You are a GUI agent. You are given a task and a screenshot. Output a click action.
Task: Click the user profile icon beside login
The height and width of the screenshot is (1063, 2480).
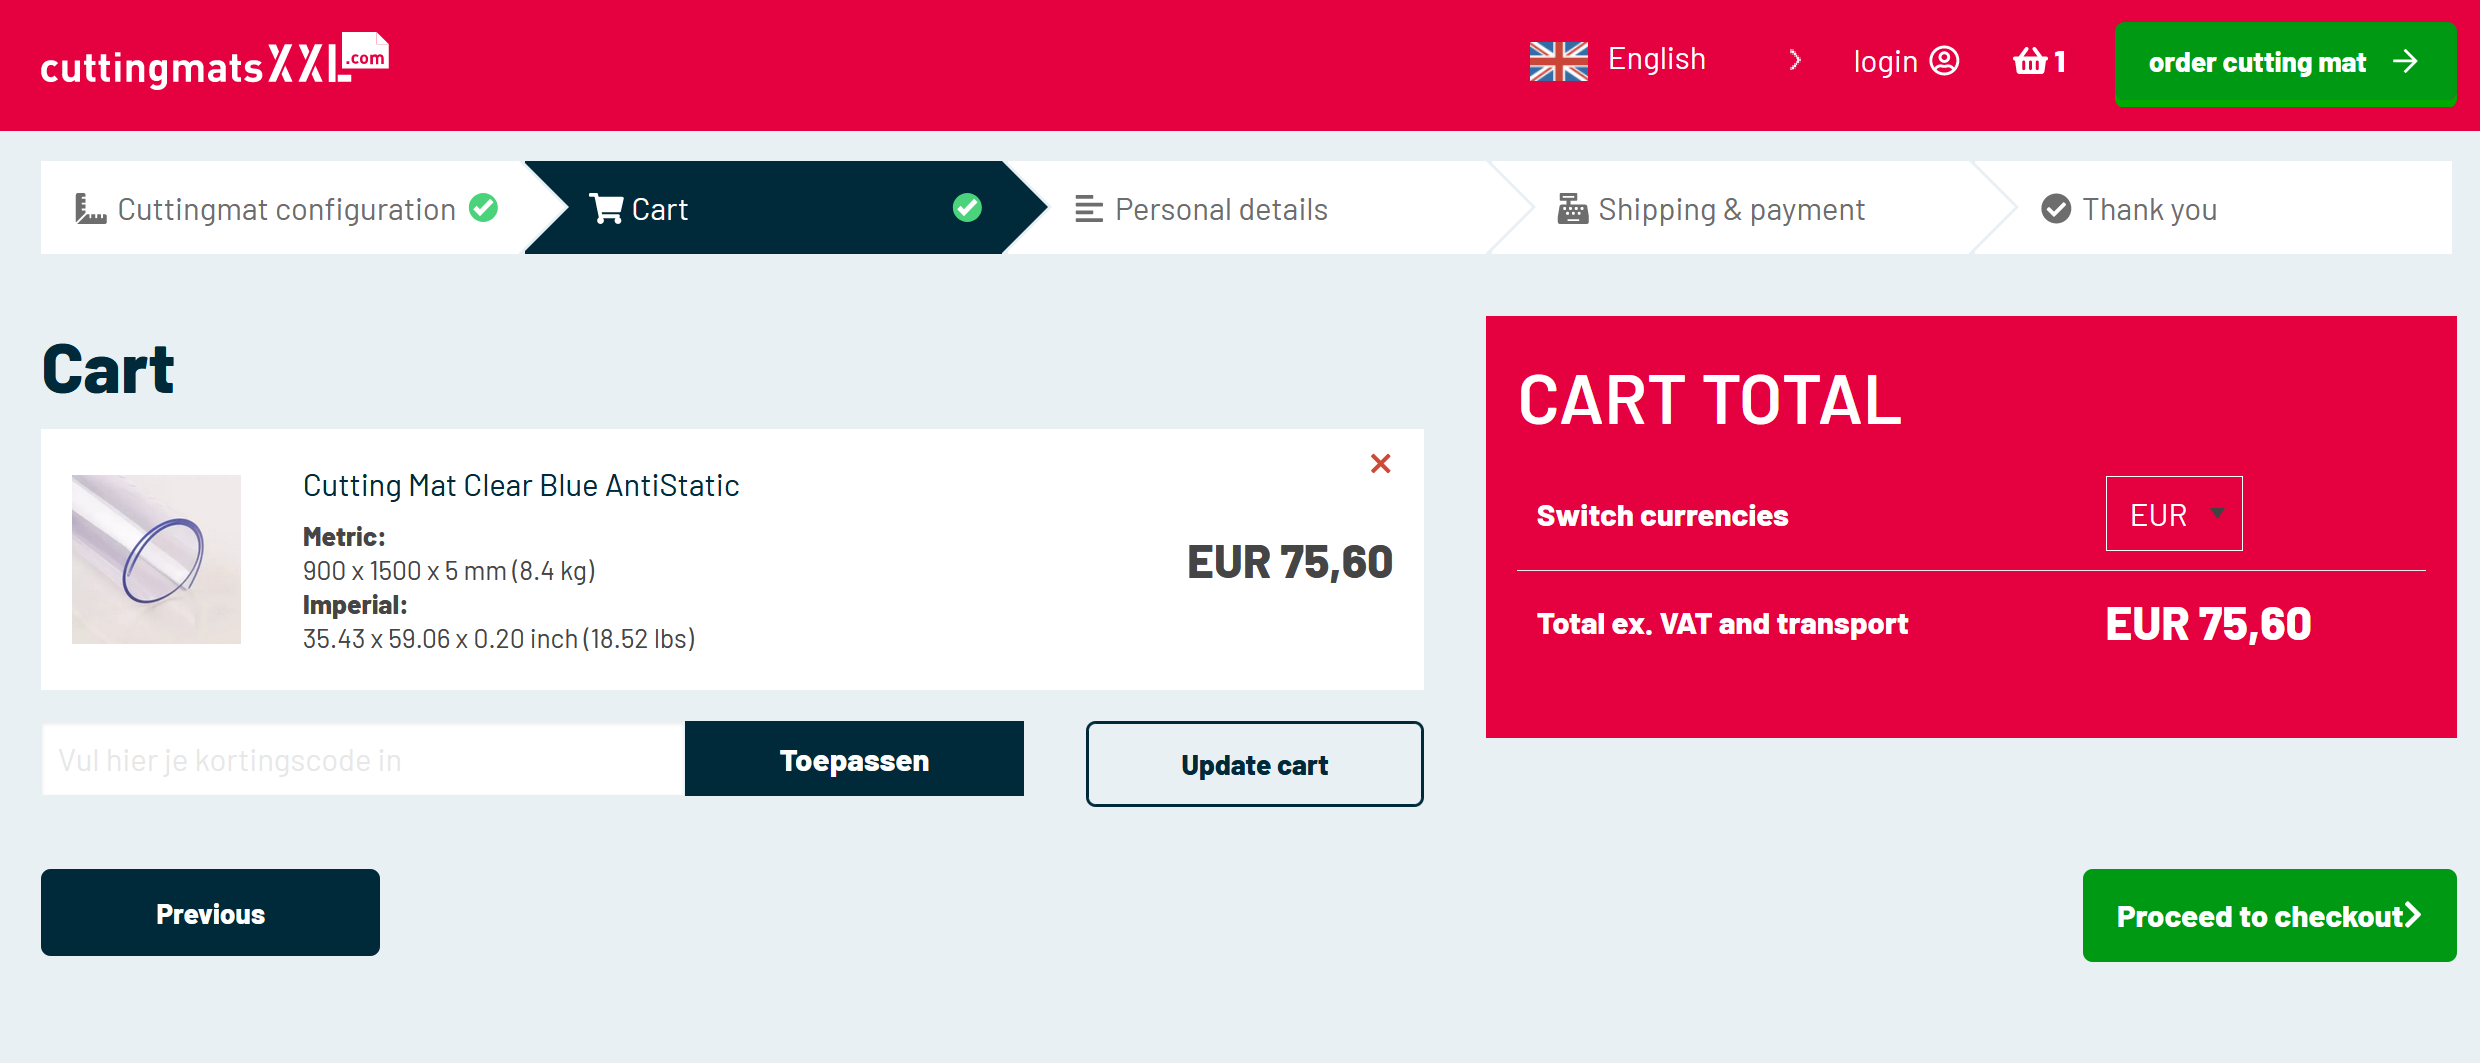1944,61
